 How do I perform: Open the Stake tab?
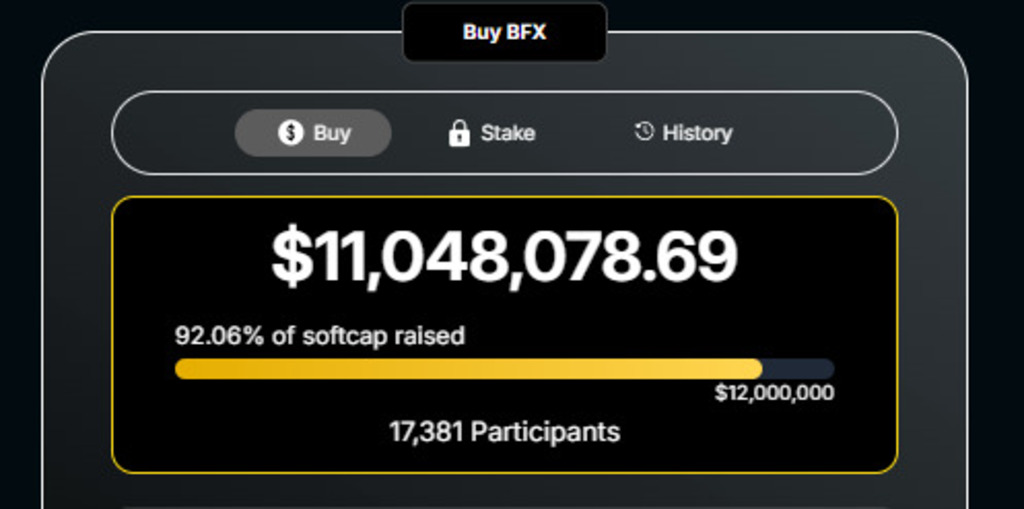tap(491, 133)
